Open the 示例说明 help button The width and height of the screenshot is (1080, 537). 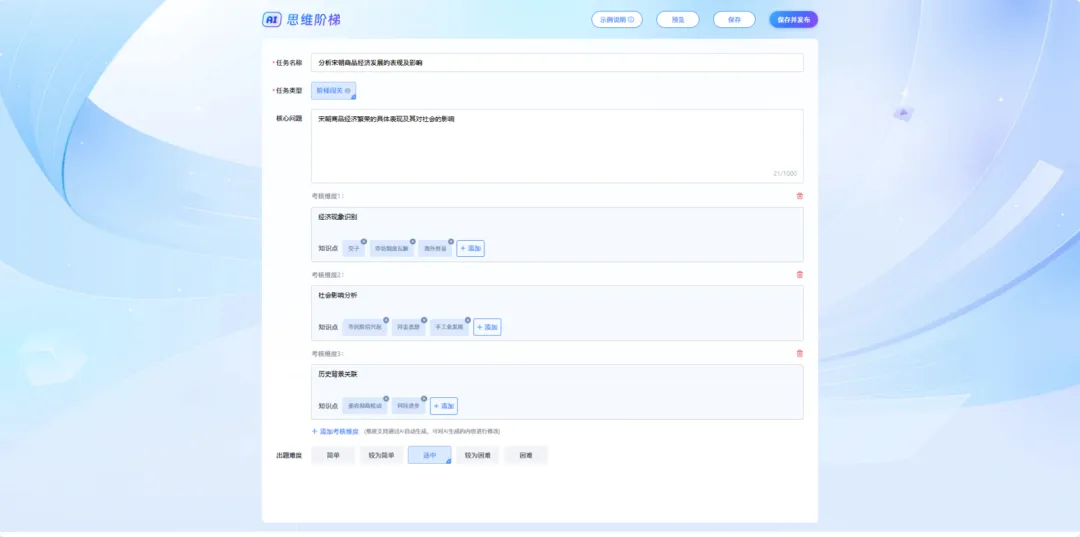[x=616, y=19]
